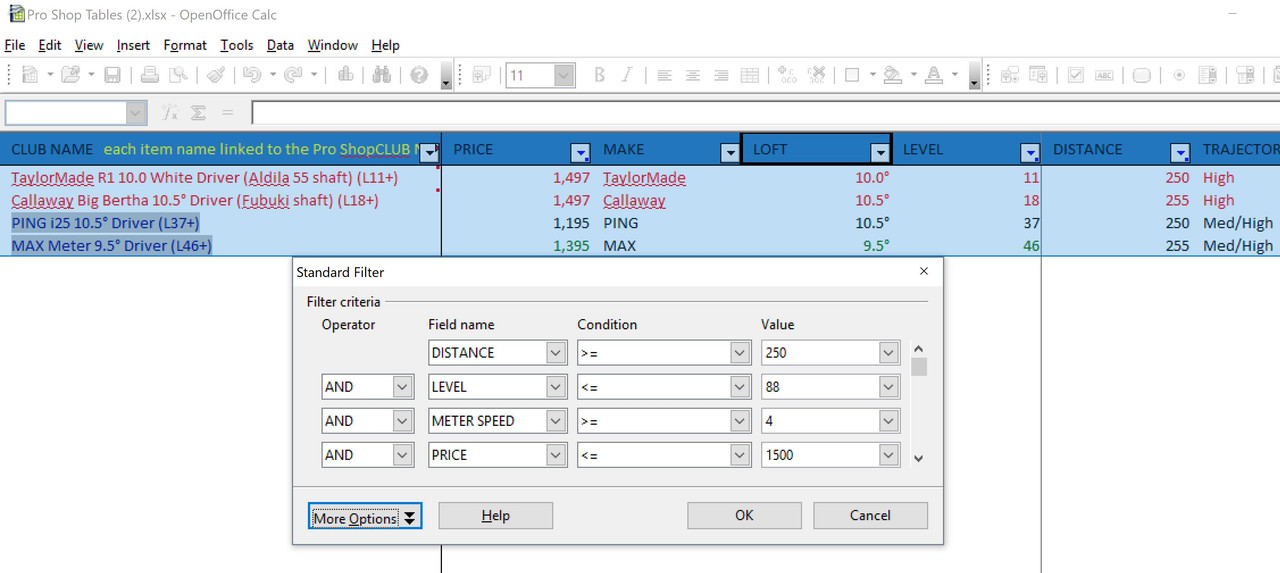Open the Condition dropdown in the LEVEL row
The image size is (1280, 573).
(x=740, y=387)
